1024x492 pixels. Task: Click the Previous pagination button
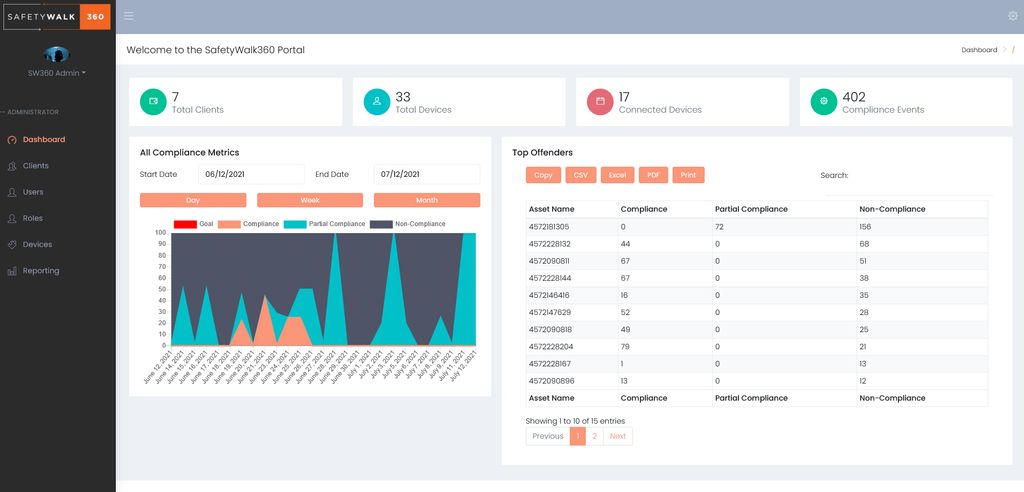pos(548,436)
